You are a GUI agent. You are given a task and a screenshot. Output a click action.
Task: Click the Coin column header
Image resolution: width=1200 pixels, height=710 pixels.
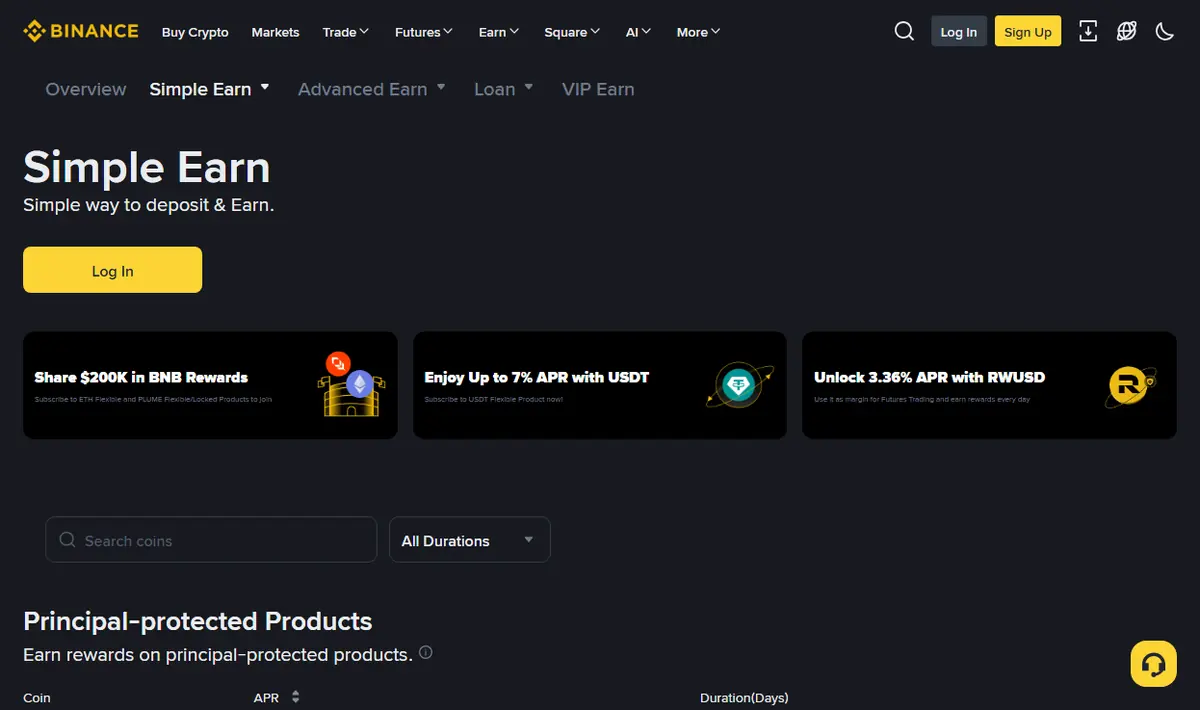coord(37,698)
